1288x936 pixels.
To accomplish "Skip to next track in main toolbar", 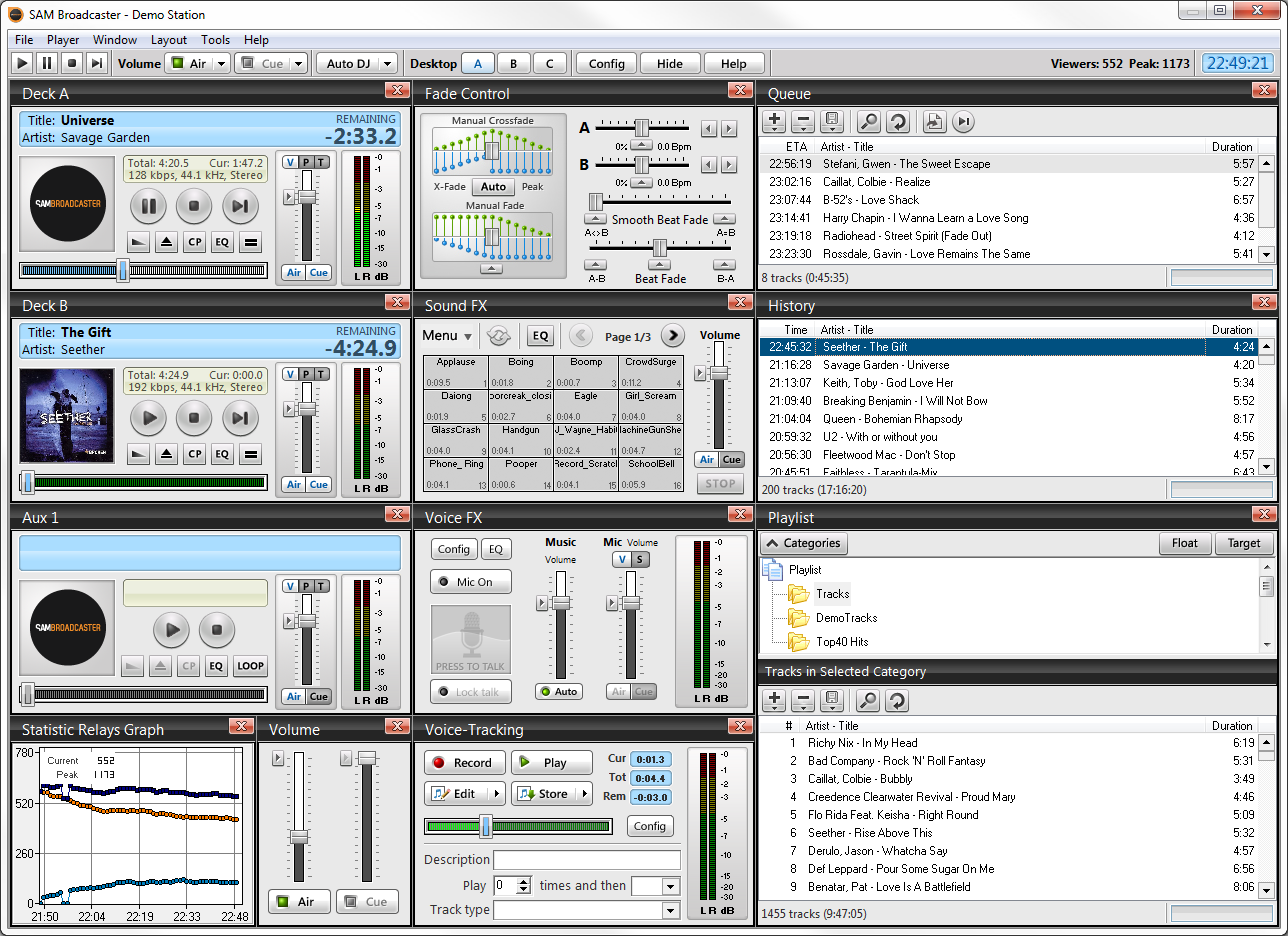I will pos(96,63).
